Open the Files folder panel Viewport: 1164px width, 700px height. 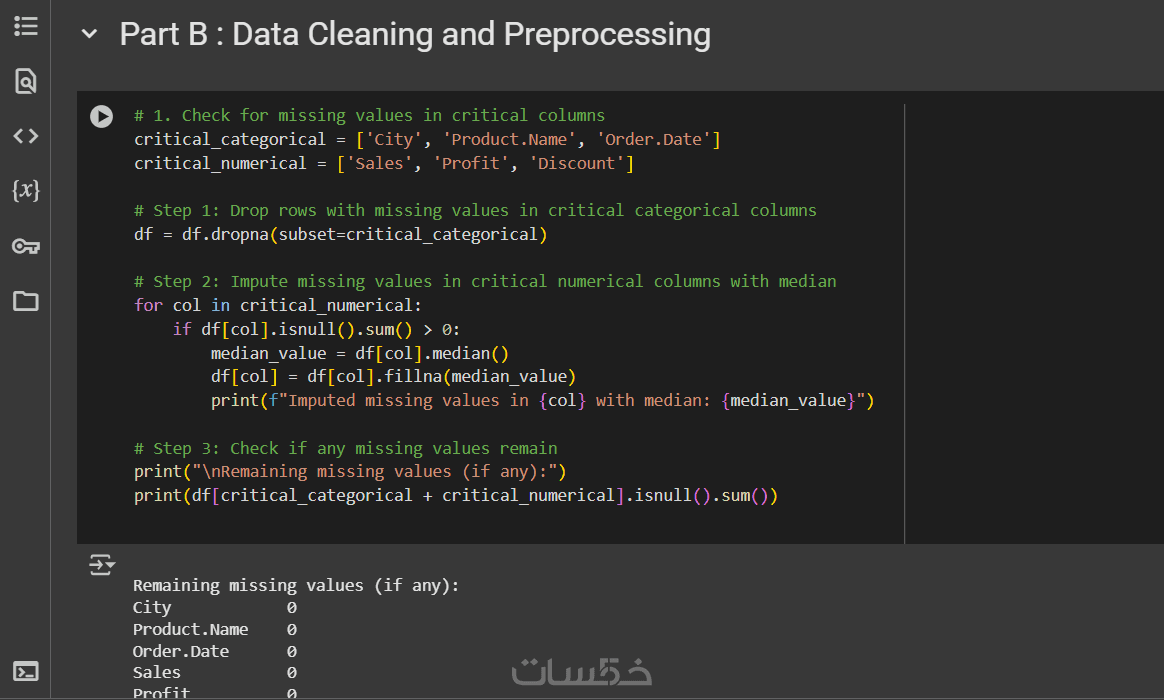click(x=26, y=301)
